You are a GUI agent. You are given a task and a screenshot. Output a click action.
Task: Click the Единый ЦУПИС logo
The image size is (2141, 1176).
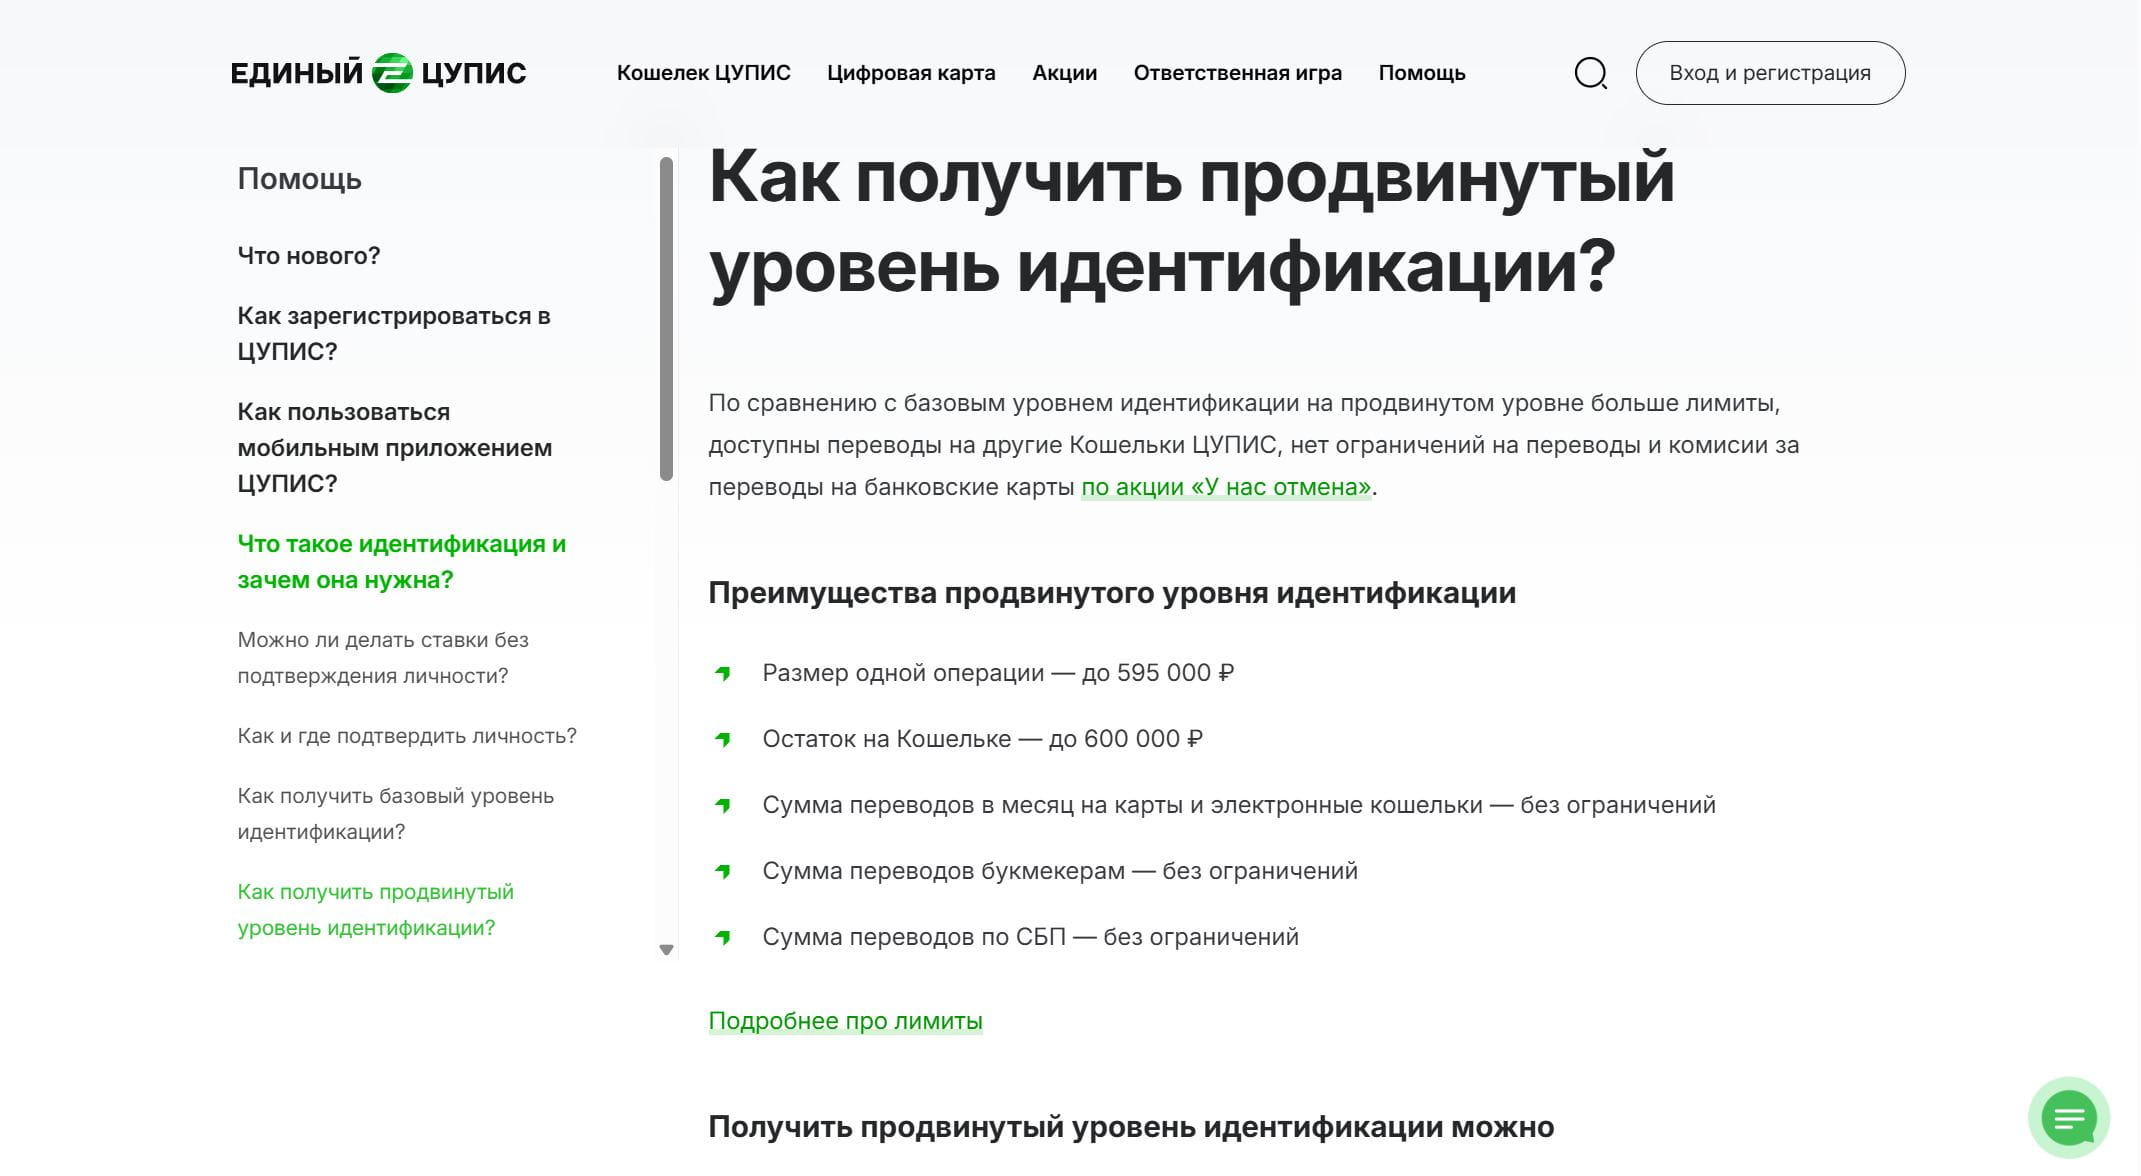pos(378,73)
